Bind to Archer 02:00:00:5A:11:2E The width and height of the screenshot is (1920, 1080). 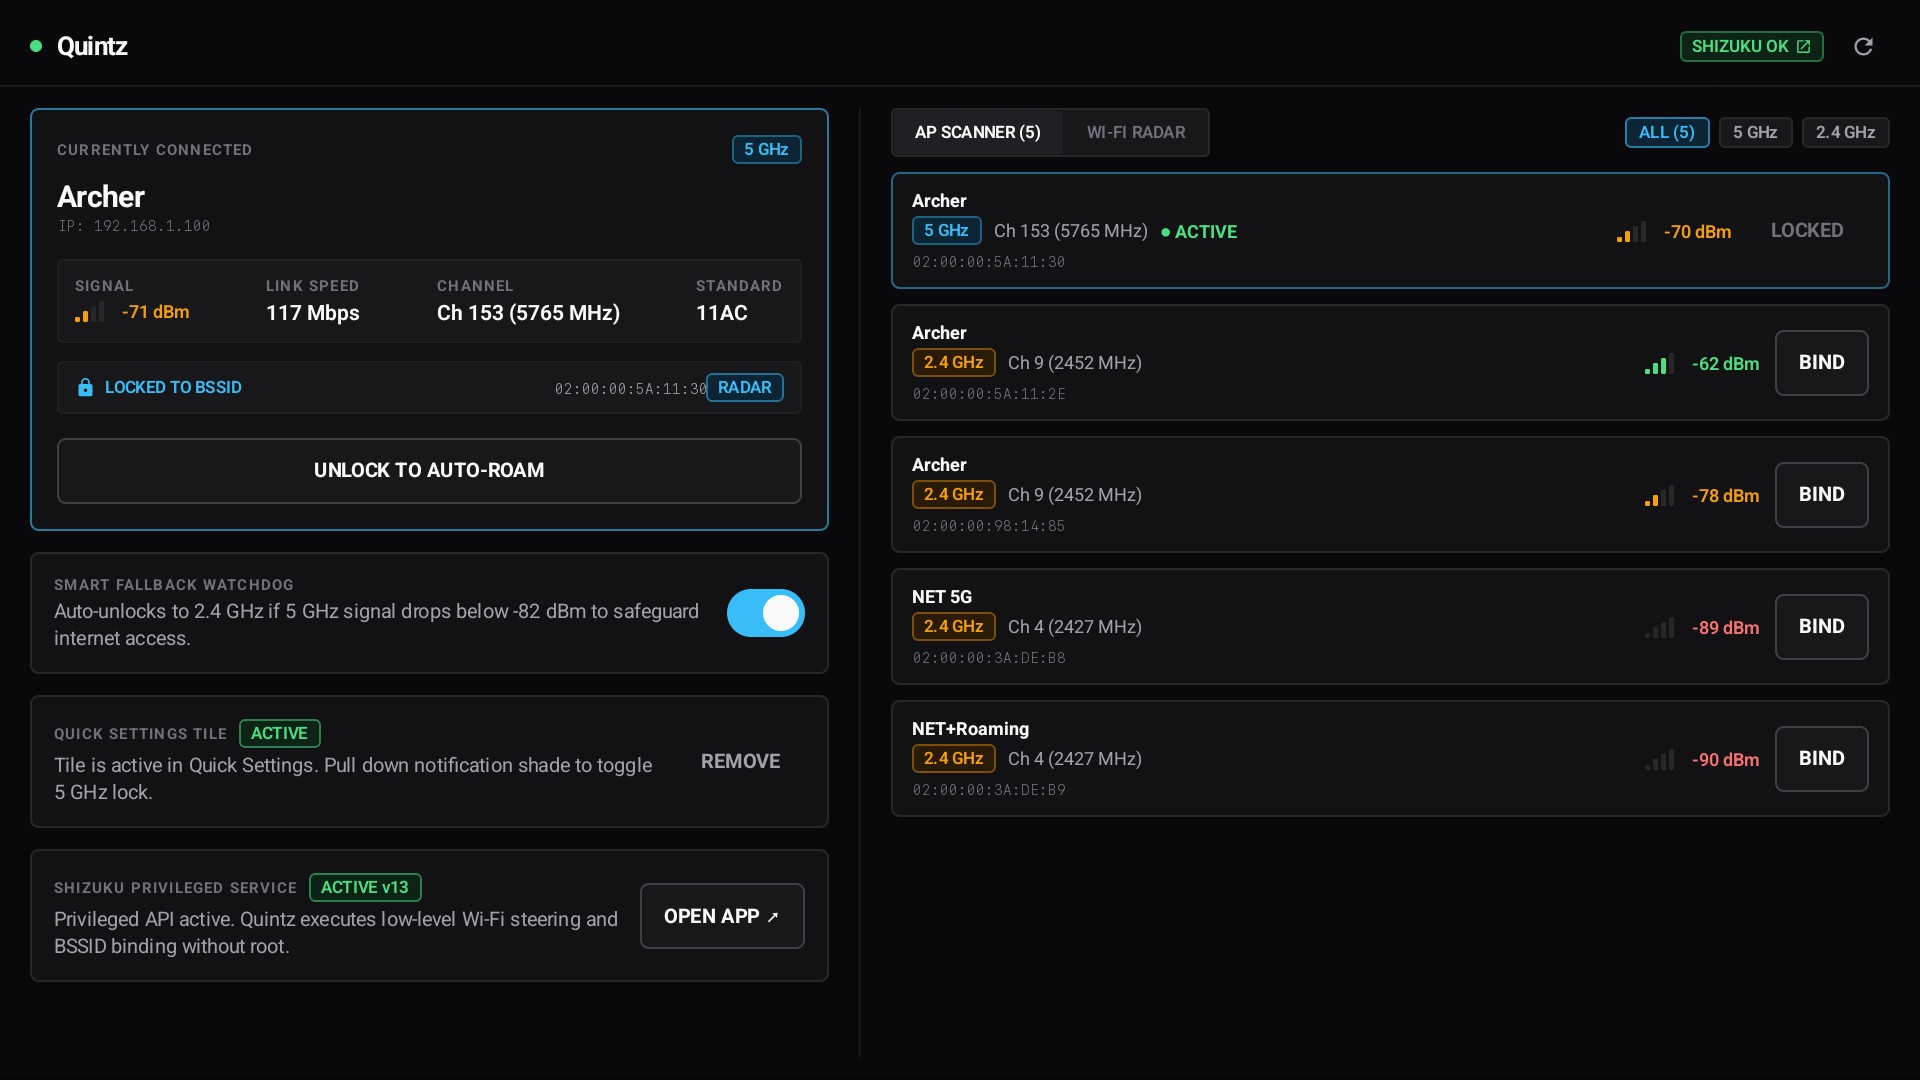click(1821, 363)
